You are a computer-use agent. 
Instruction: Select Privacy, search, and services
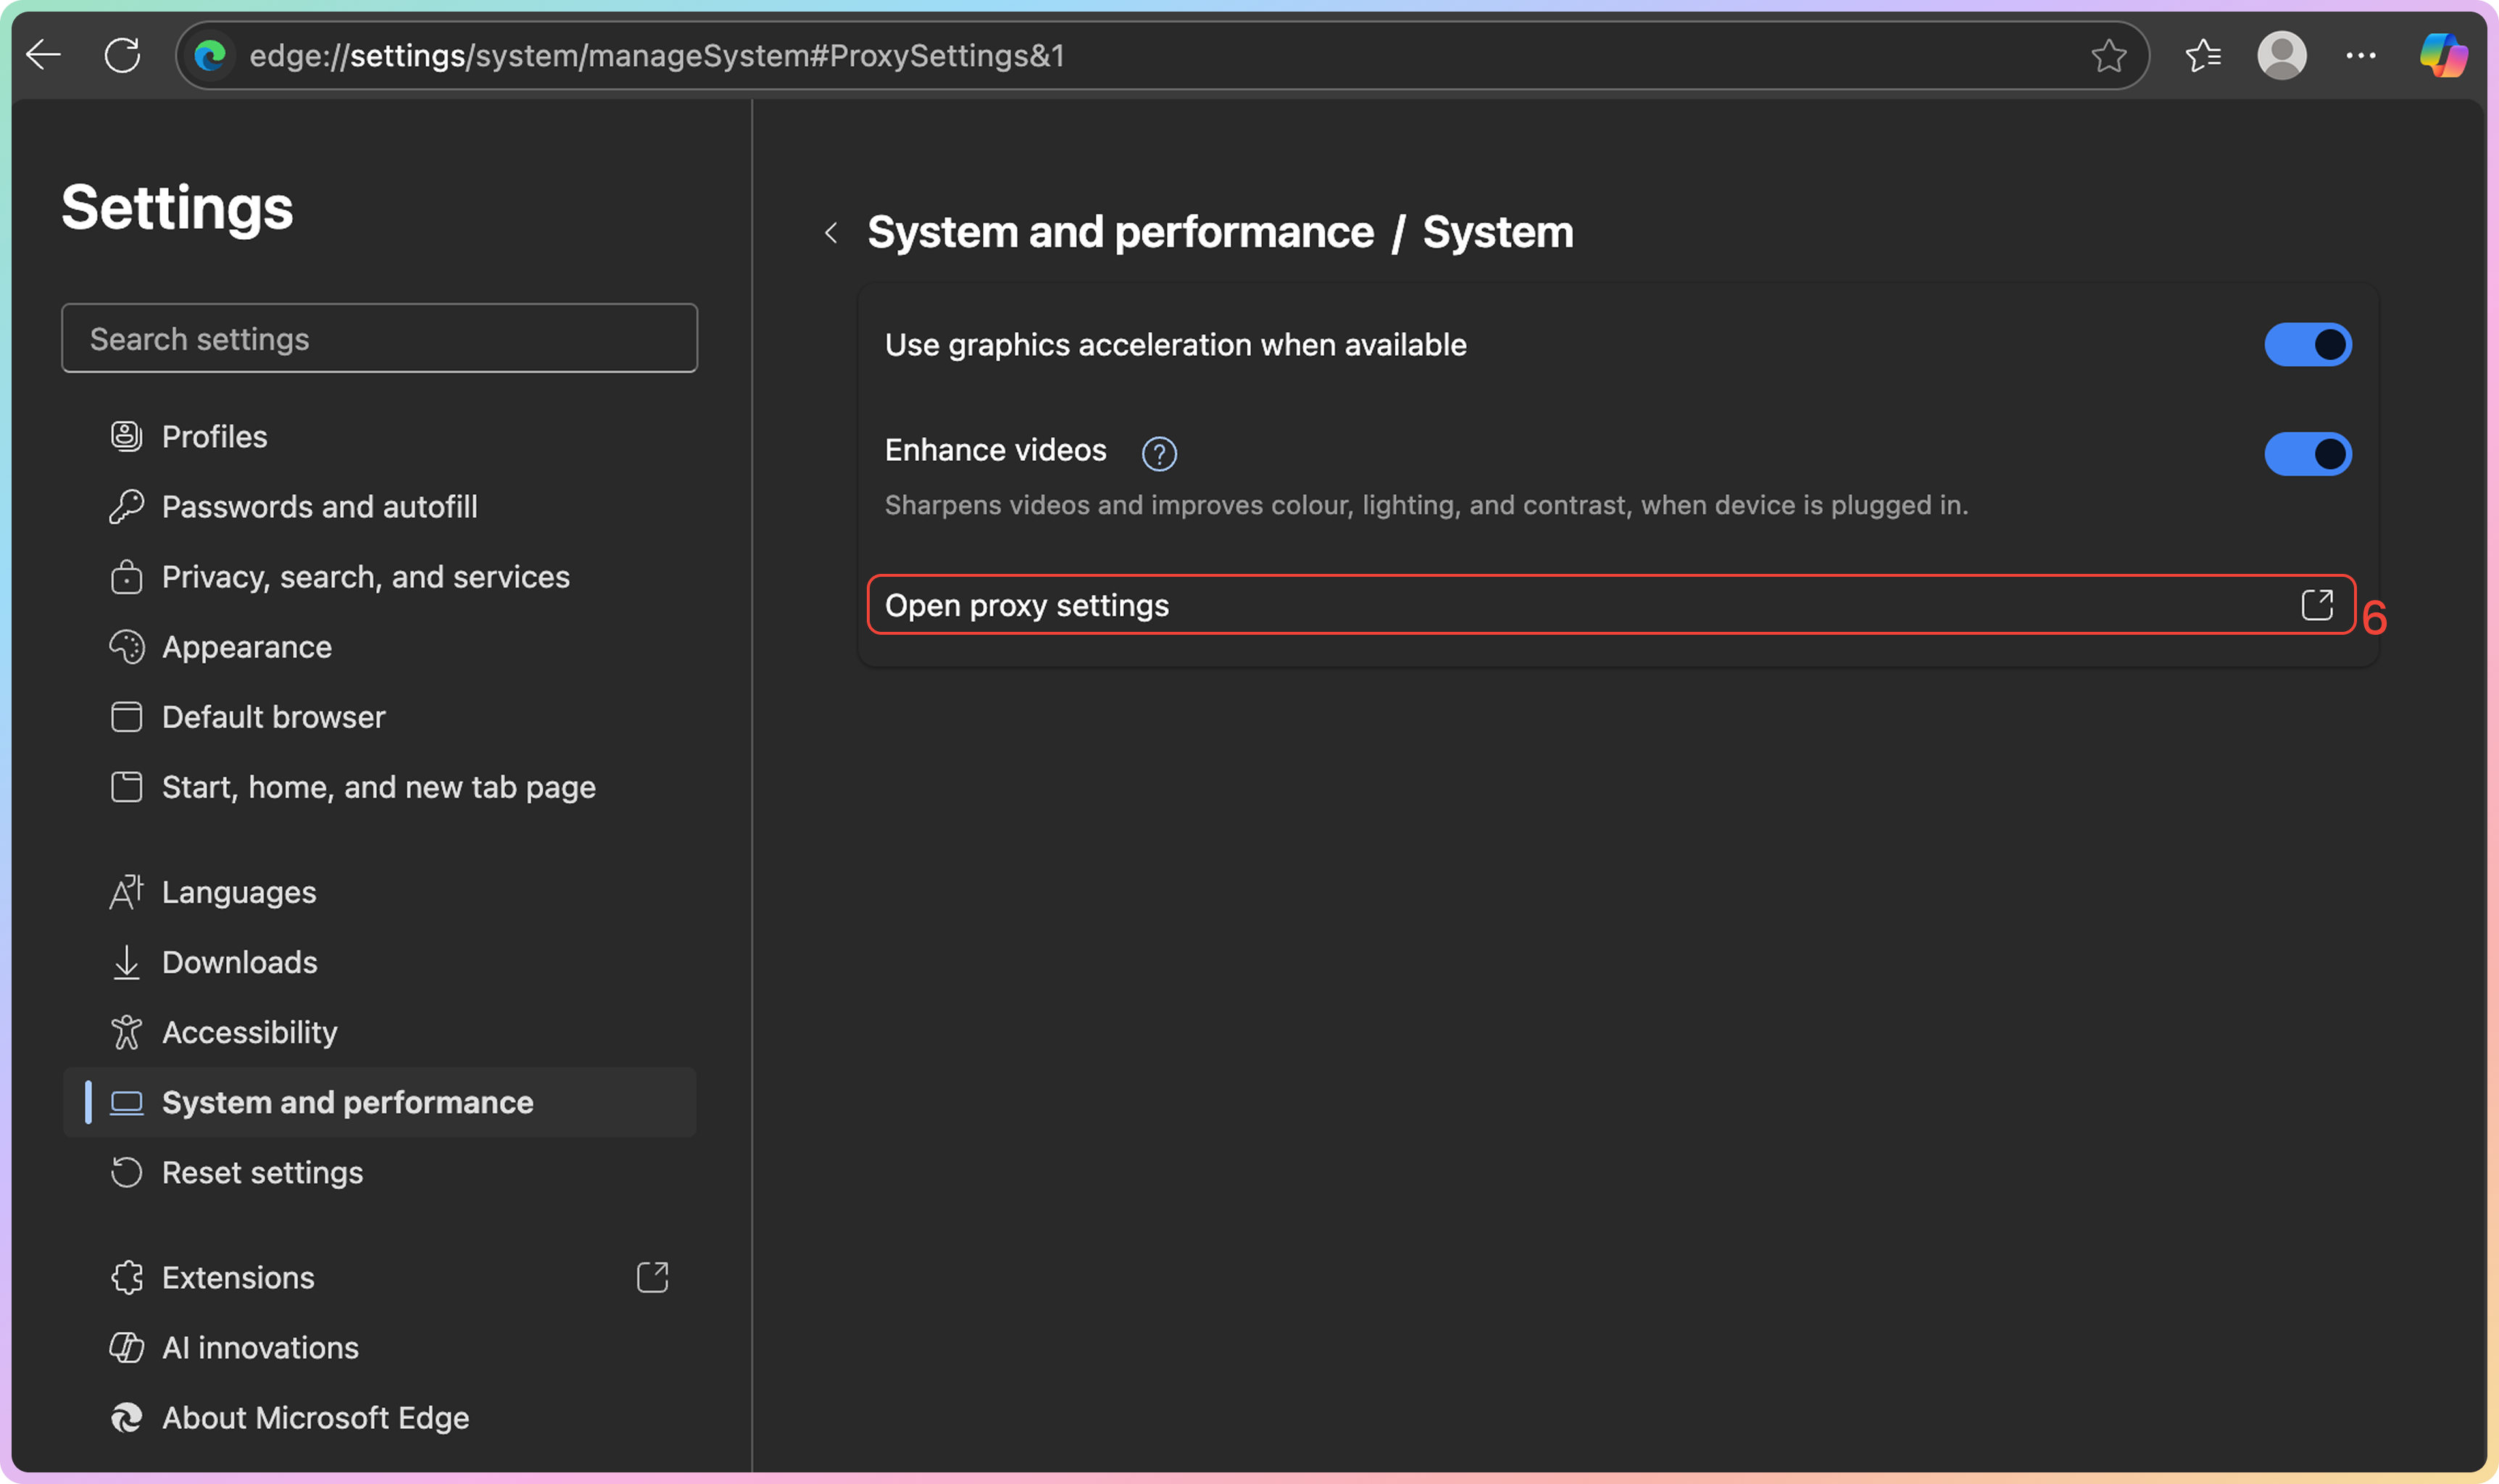365,577
